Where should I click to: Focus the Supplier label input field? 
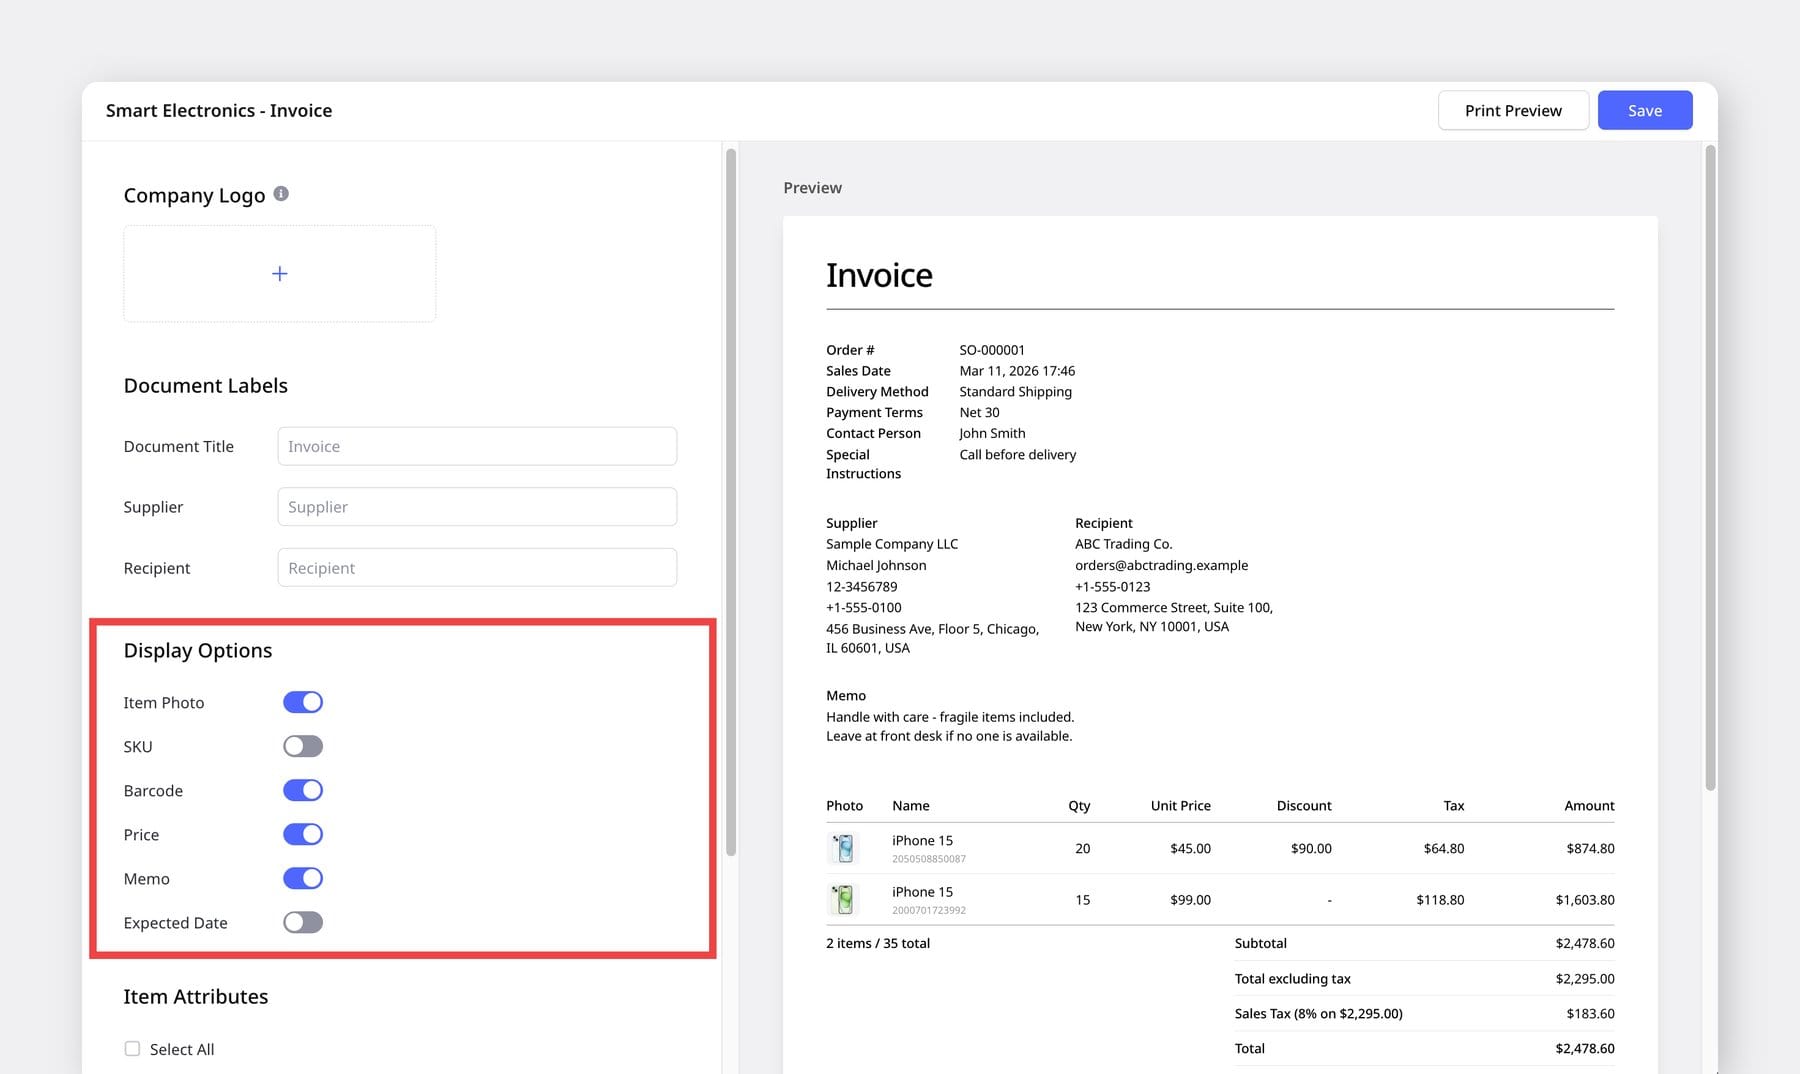point(477,506)
